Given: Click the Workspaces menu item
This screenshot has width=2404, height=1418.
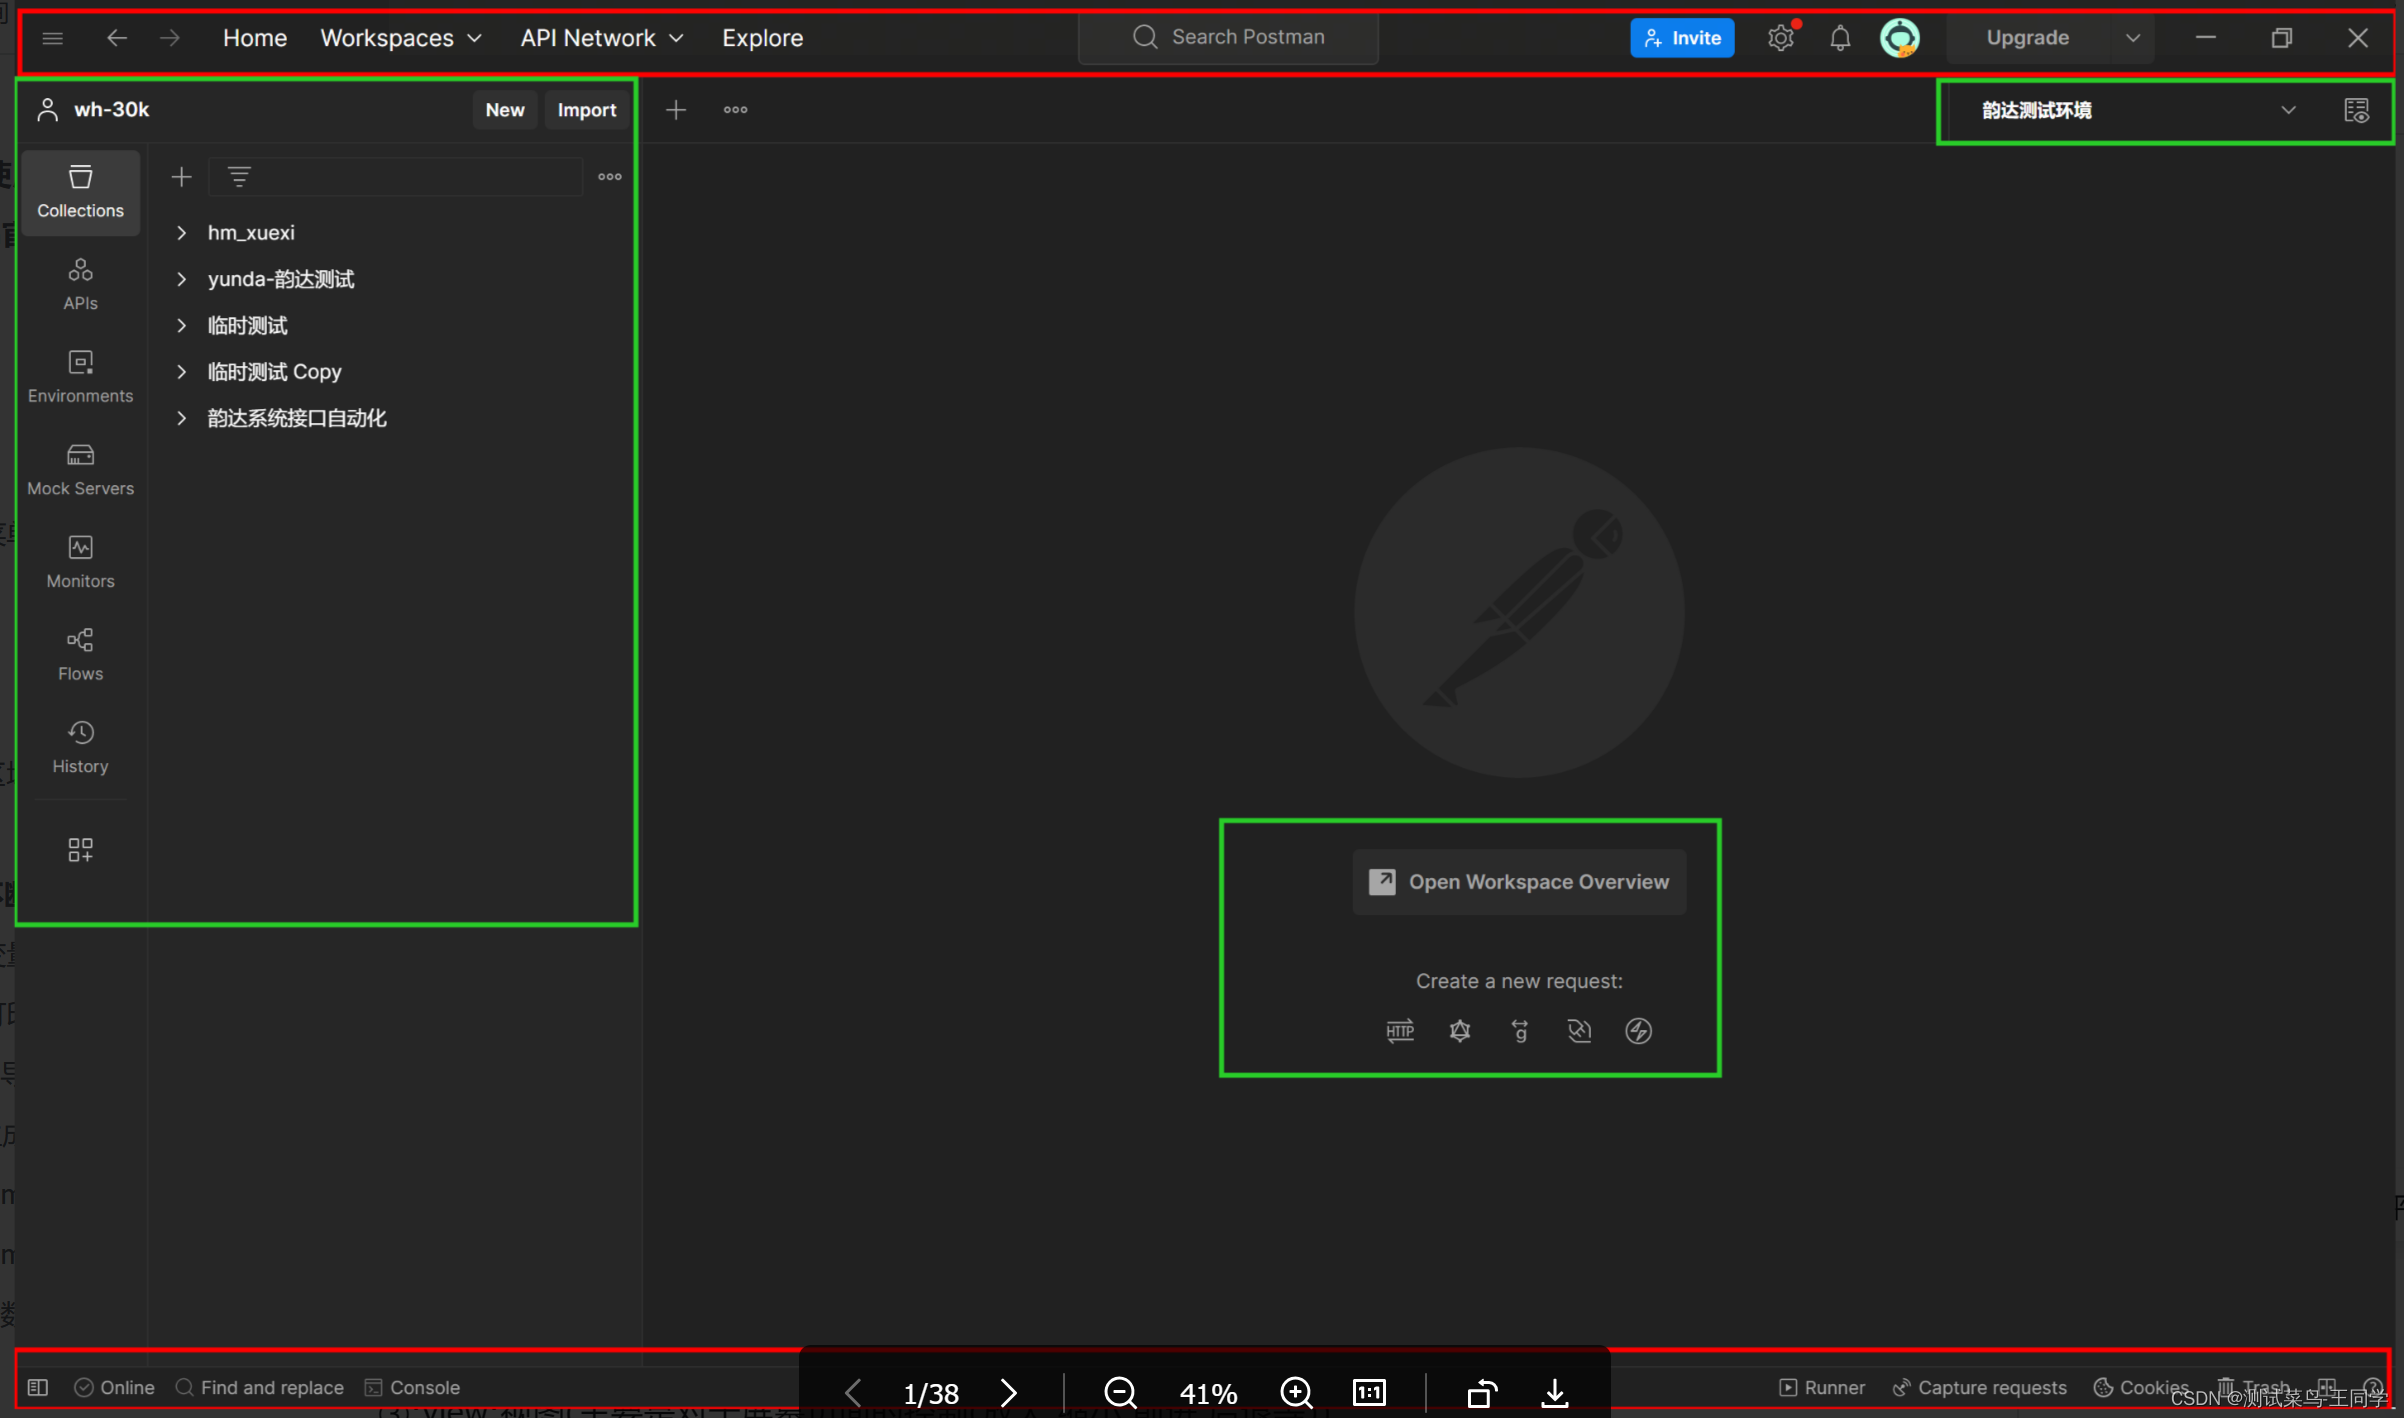Looking at the screenshot, I should click(x=385, y=37).
